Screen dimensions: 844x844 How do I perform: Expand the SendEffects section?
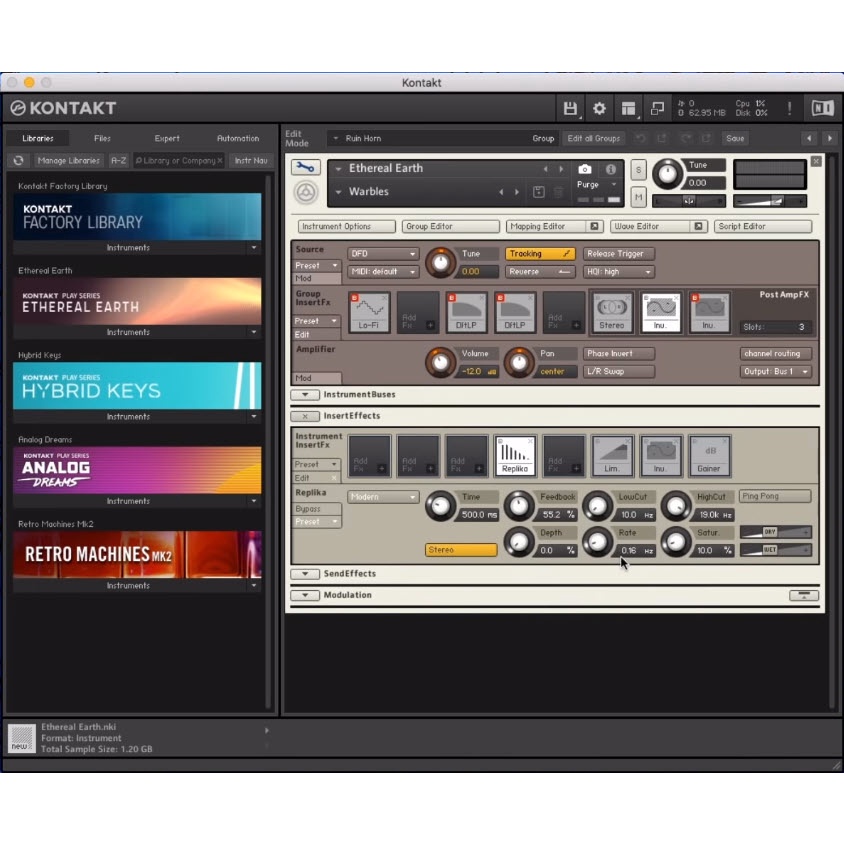coord(306,573)
